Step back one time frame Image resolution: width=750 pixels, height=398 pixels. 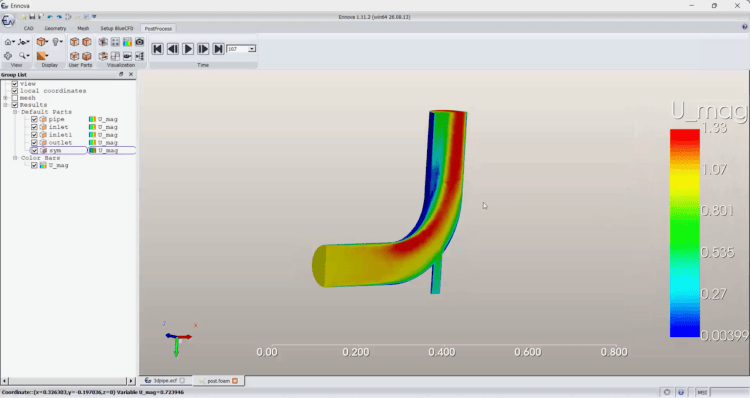point(173,49)
